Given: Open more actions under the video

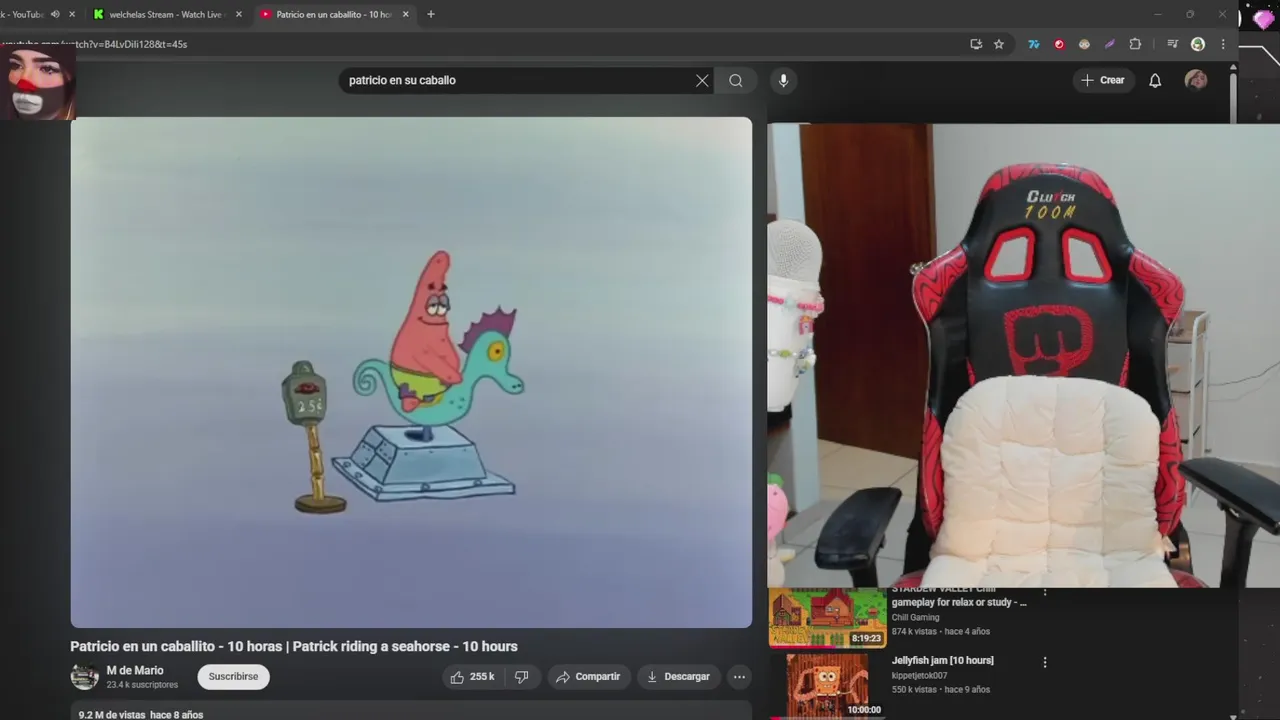Looking at the screenshot, I should coord(739,677).
